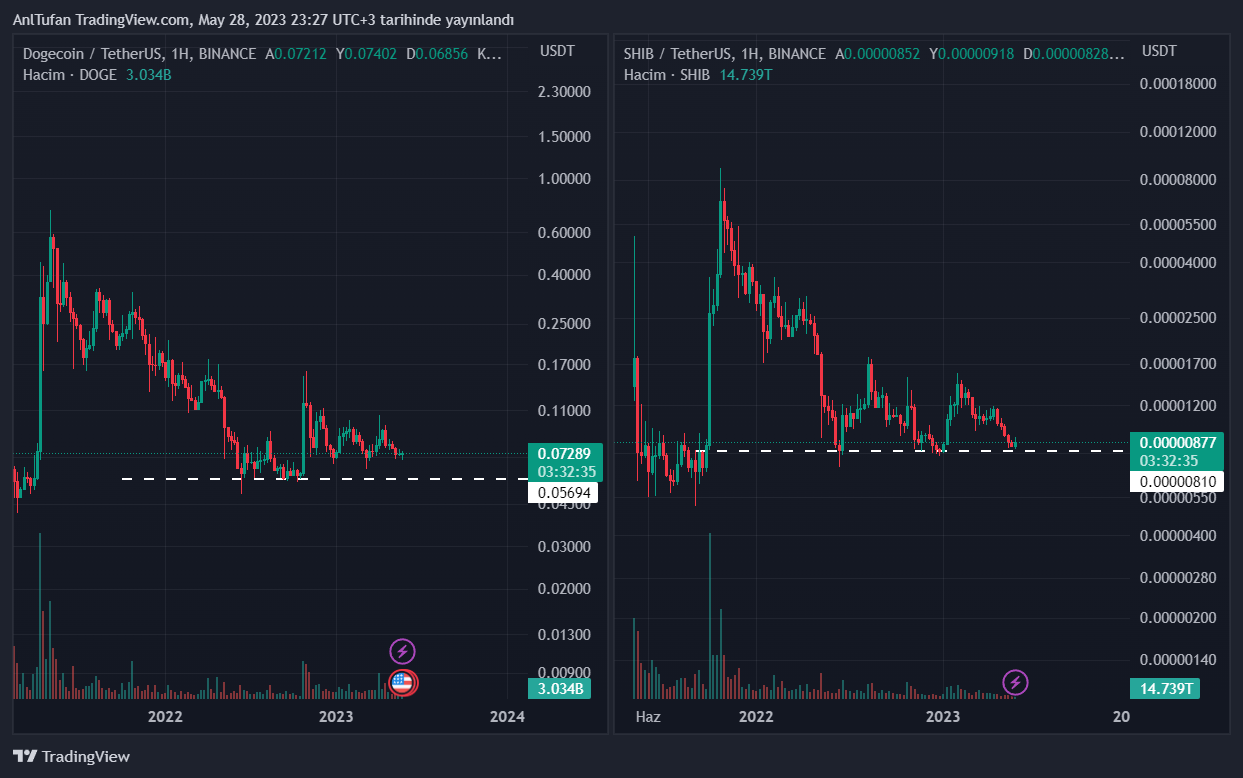Click the US flag event icon on the Dogecoin chart
The height and width of the screenshot is (778, 1243).
click(x=403, y=683)
